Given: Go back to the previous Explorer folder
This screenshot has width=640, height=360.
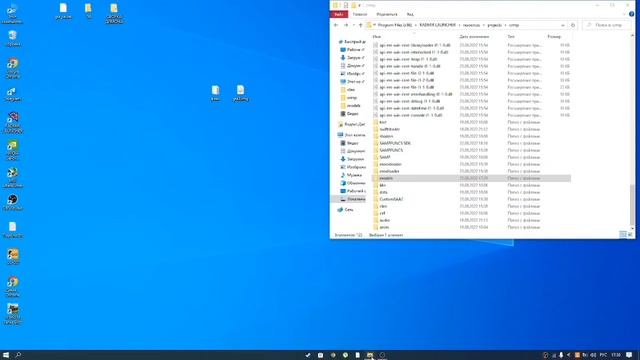Looking at the screenshot, I should coord(336,25).
